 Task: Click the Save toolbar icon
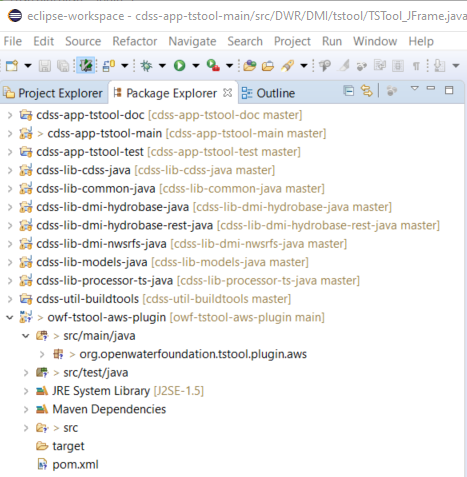click(x=45, y=66)
